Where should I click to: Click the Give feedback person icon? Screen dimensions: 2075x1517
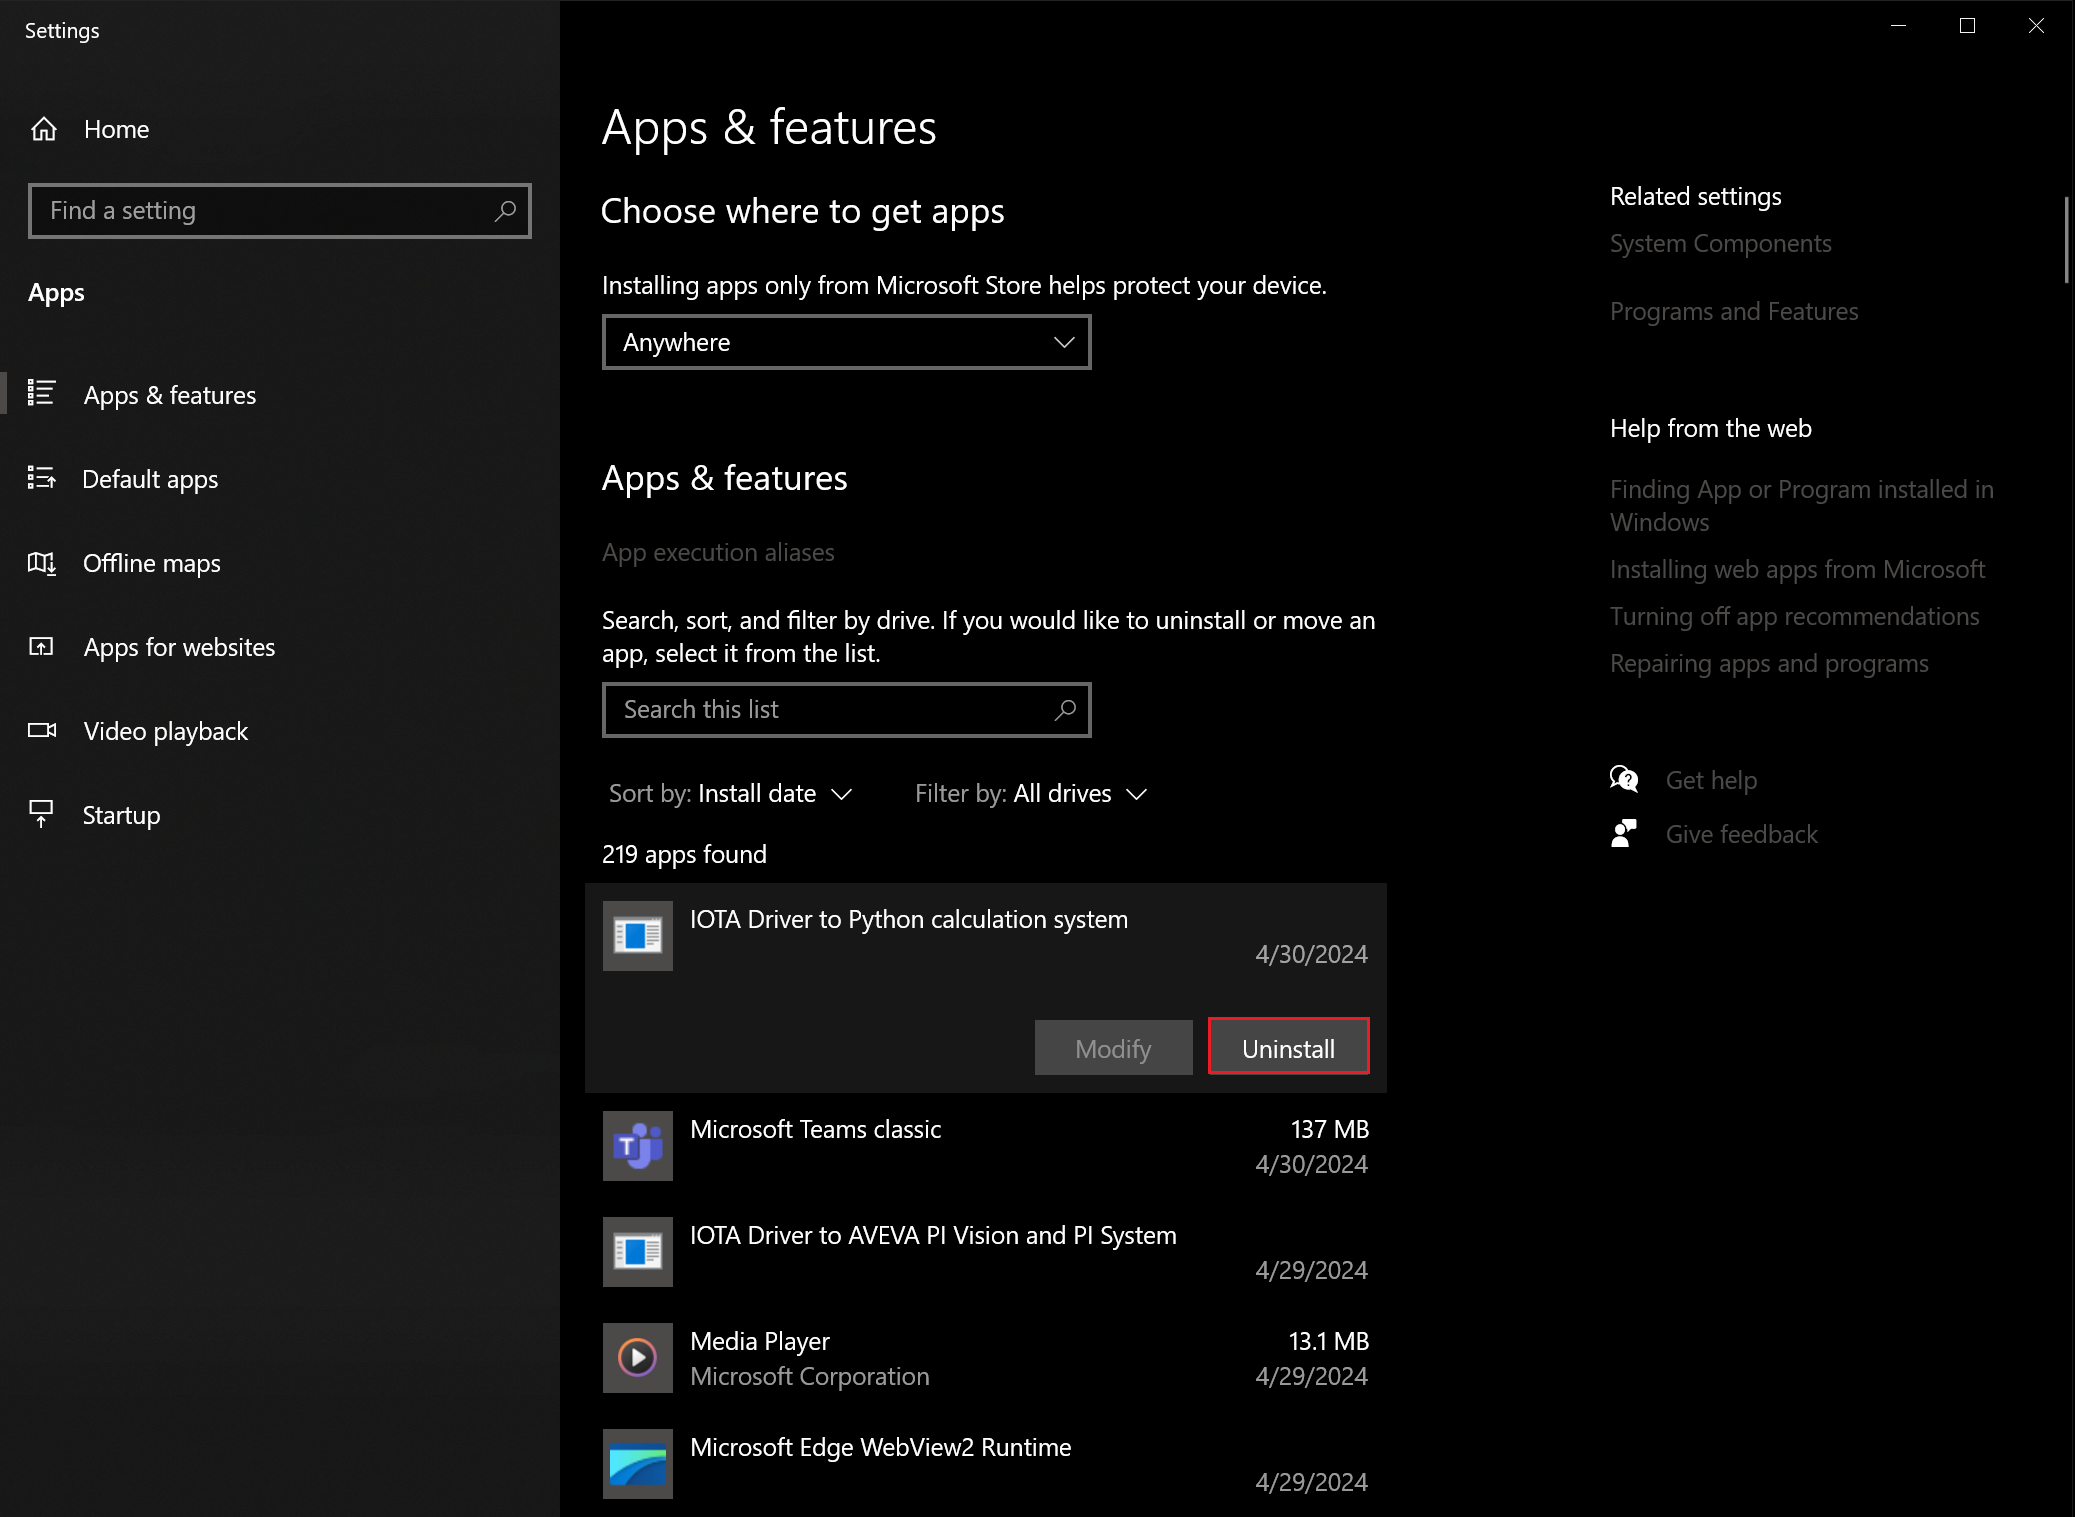point(1624,833)
